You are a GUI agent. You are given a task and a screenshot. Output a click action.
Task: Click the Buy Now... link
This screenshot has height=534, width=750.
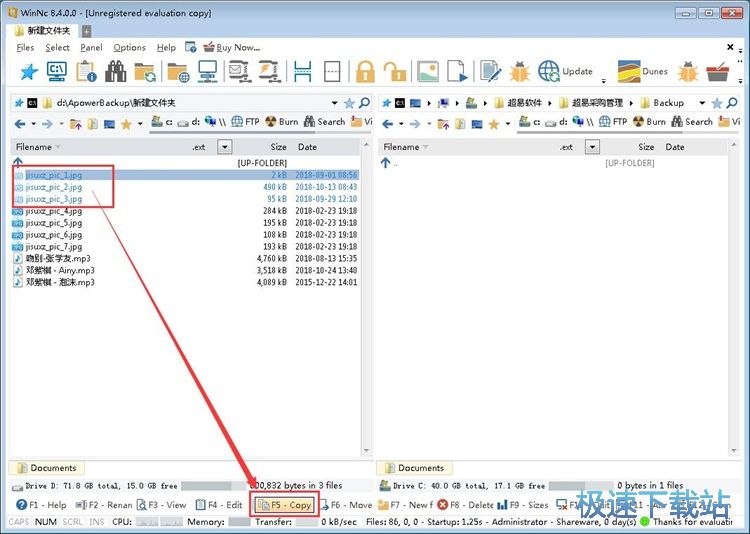[x=232, y=47]
